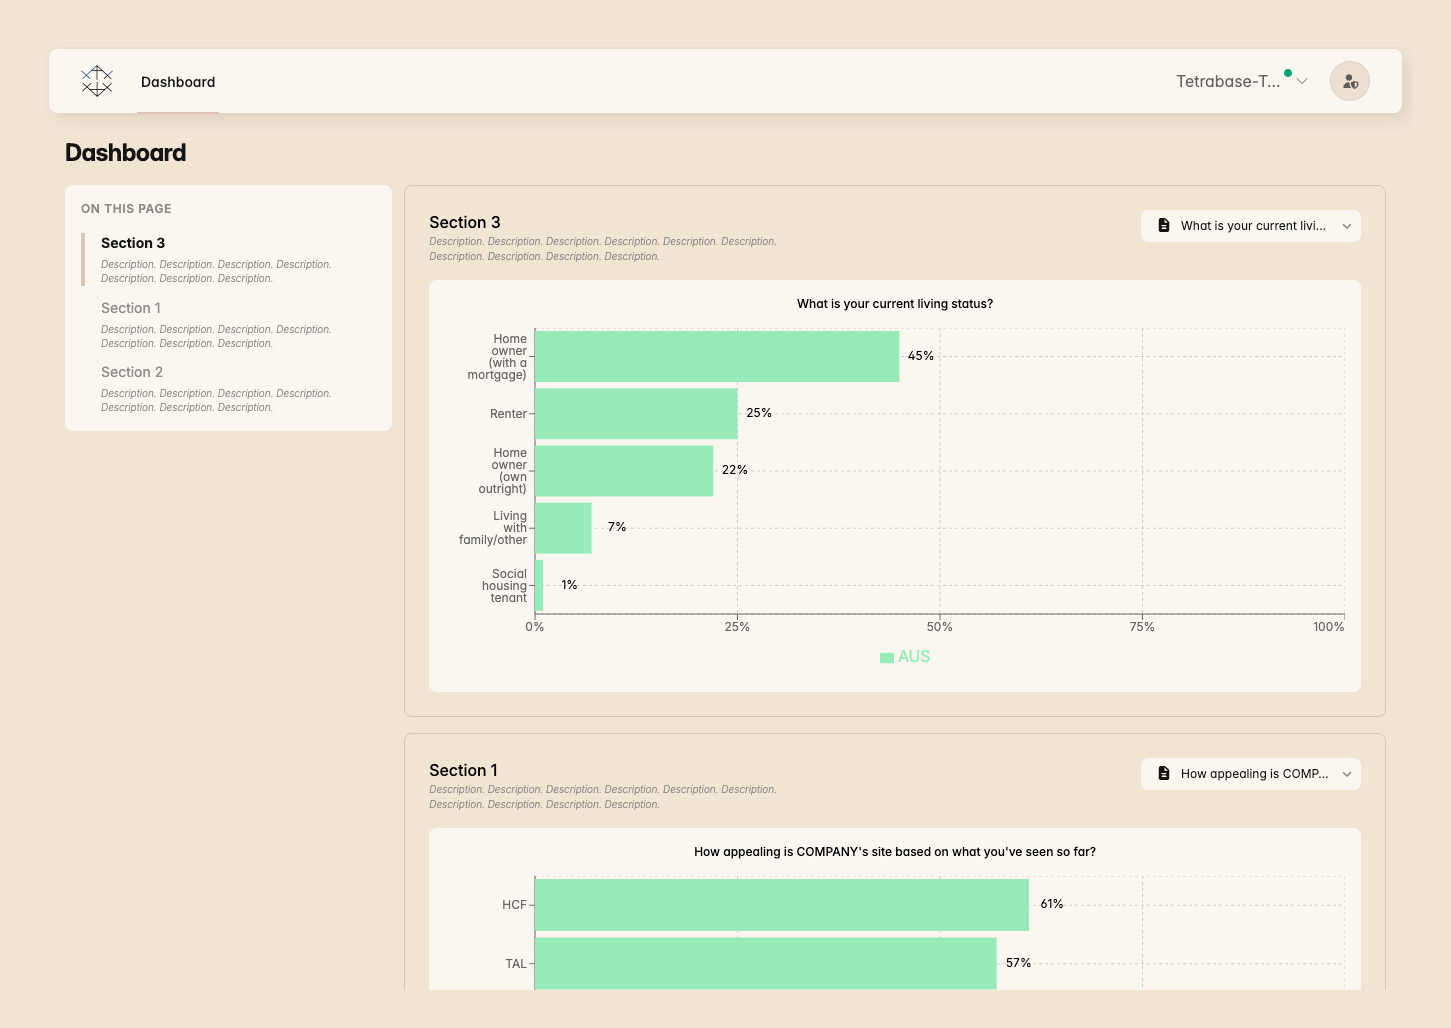Jump to Section 1 in page navigation
Viewport: 1451px width, 1028px height.
[x=131, y=308]
